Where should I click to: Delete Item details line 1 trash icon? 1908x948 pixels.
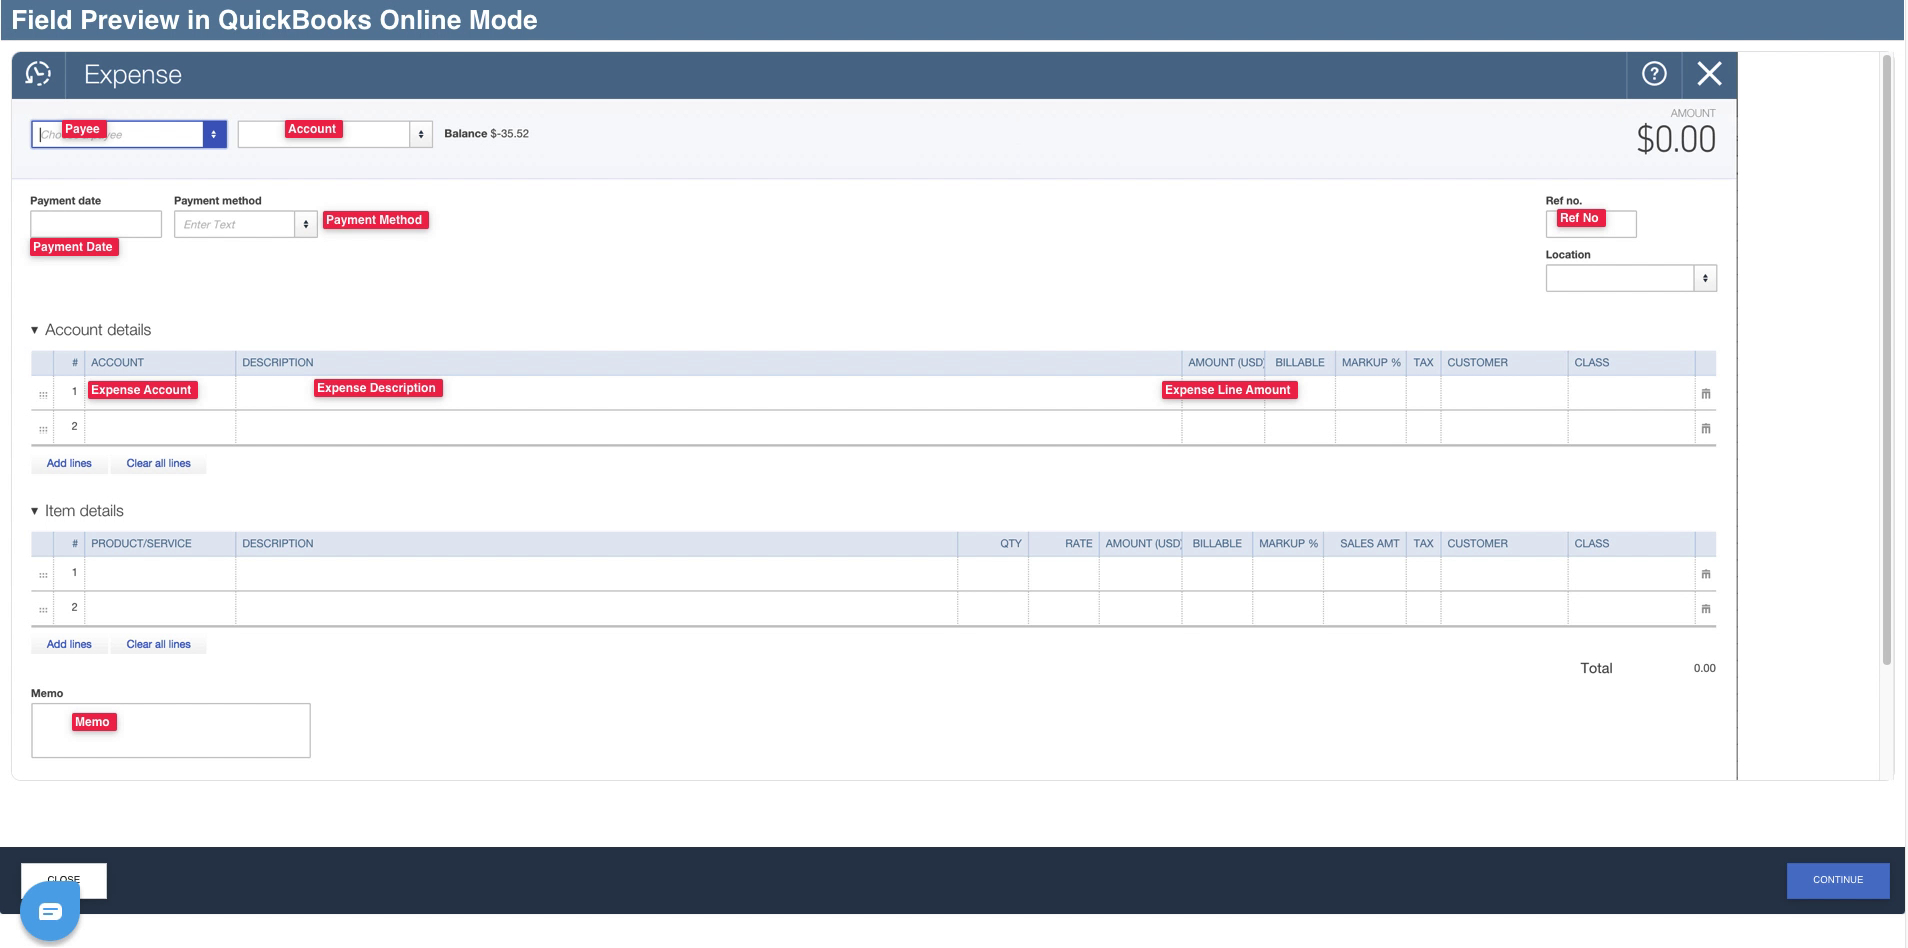pyautogui.click(x=1706, y=575)
